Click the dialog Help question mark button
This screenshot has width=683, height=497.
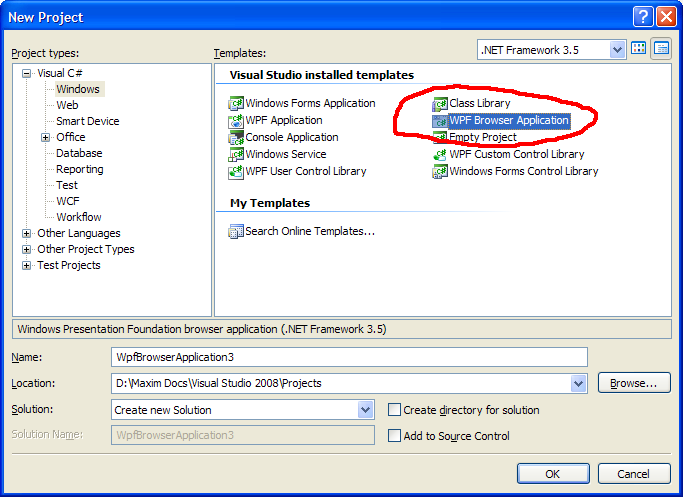pos(643,17)
